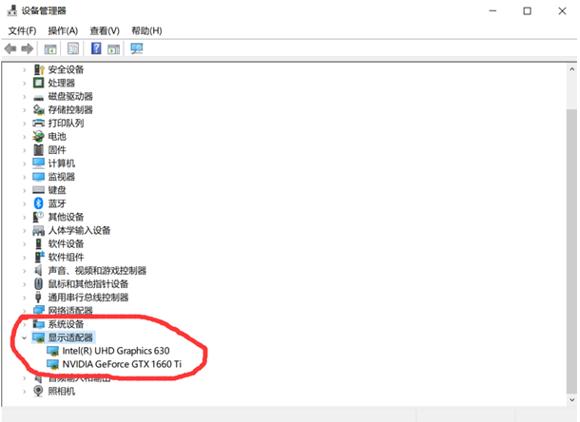Click the 磁盘驱动器 disk drive icon
The width and height of the screenshot is (580, 422).
pos(38,97)
